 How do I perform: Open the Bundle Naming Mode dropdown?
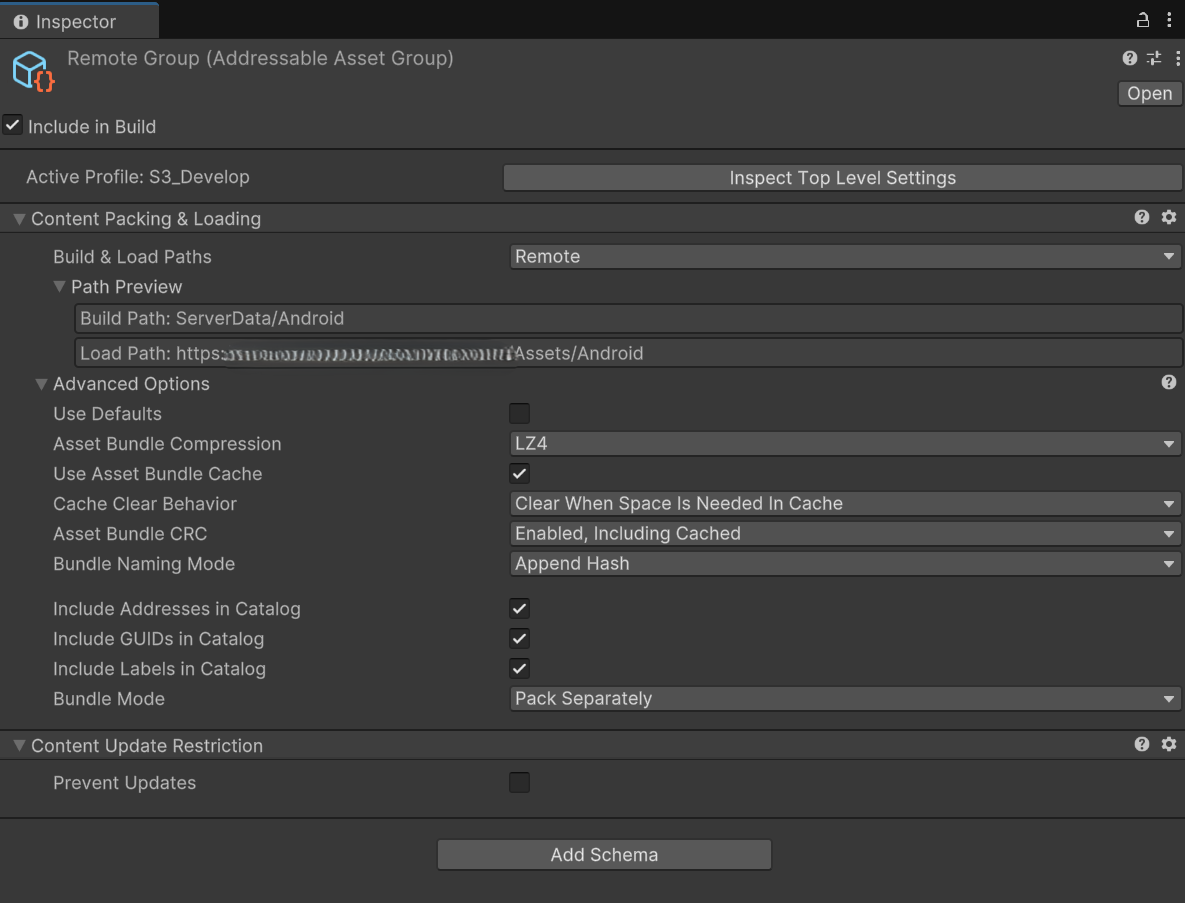(845, 564)
